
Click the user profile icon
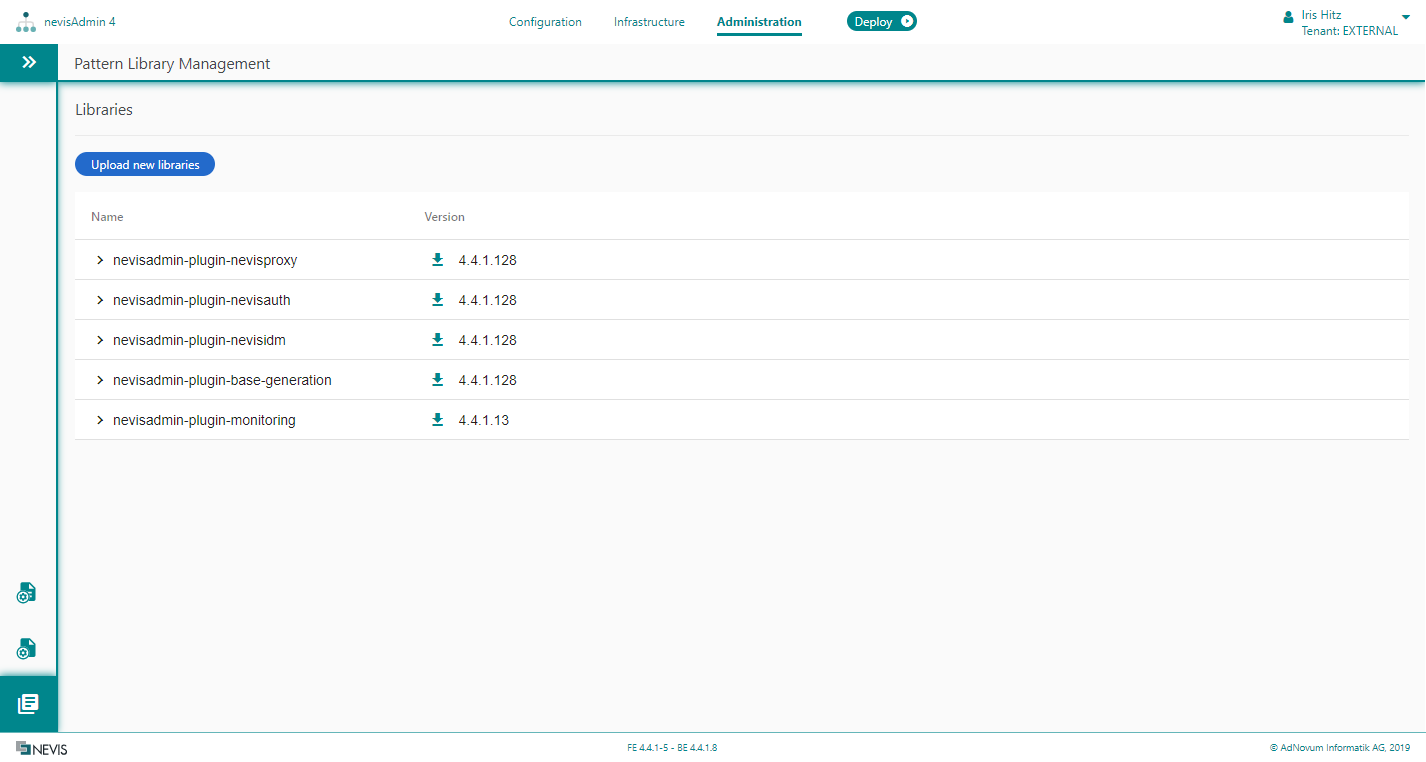pos(1288,17)
